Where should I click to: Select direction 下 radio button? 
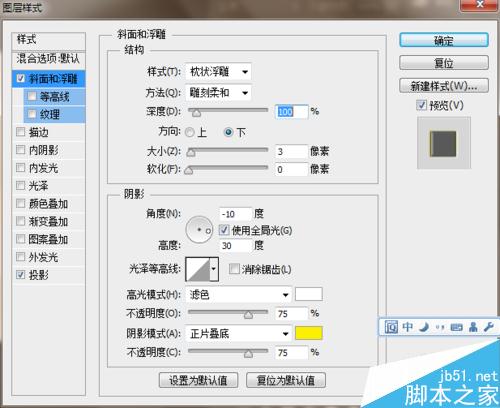point(228,132)
